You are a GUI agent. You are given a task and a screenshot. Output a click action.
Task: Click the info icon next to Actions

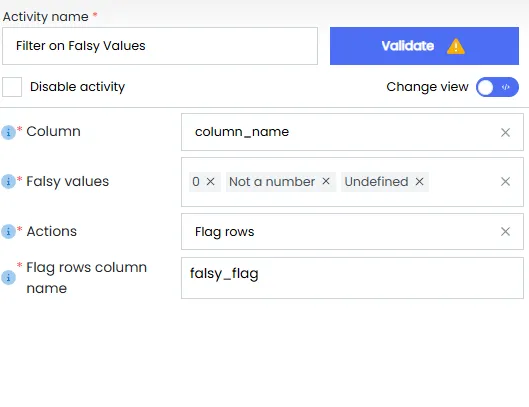8,232
